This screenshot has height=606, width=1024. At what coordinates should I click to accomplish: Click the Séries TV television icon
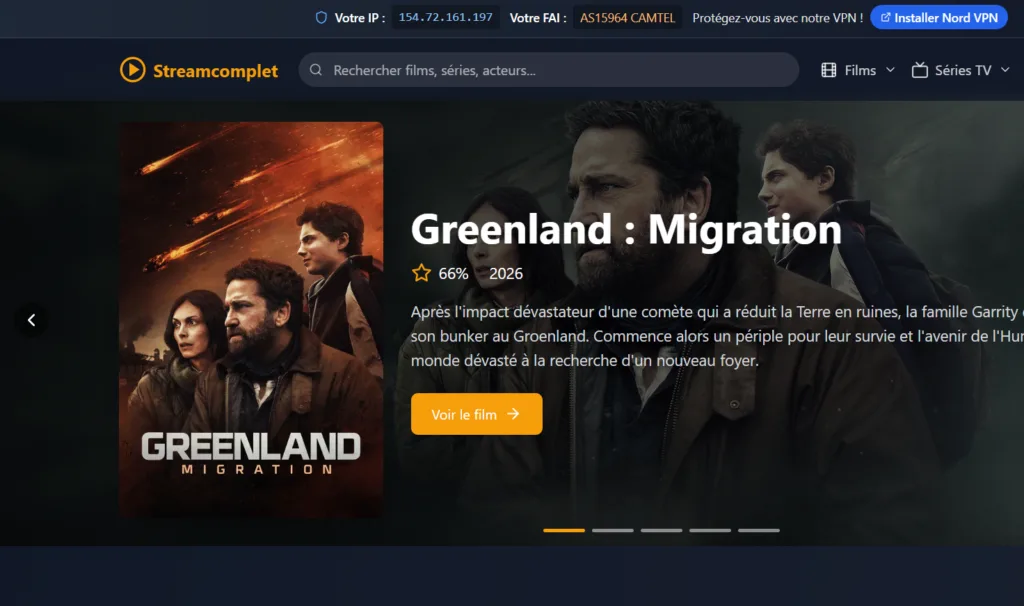click(920, 70)
